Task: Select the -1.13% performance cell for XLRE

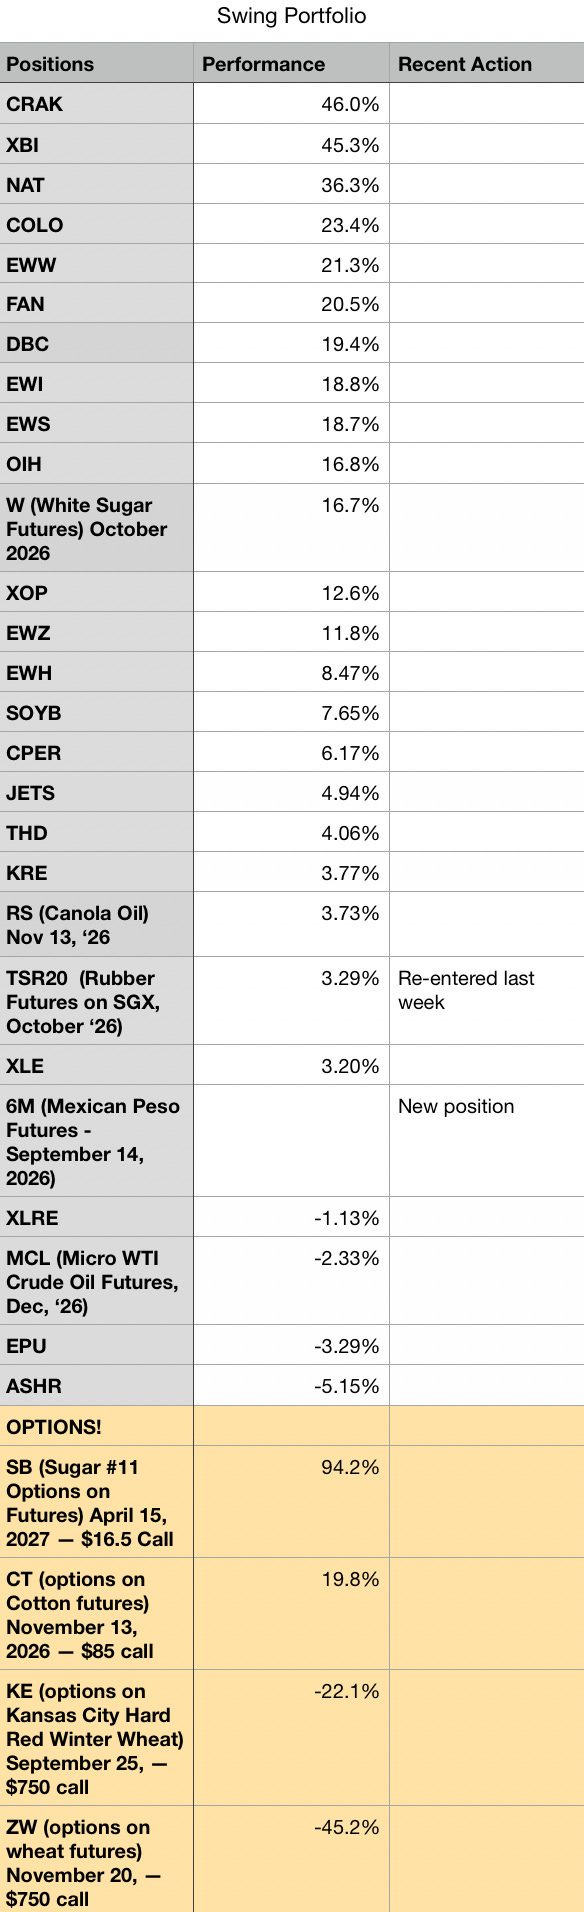Action: tap(291, 1217)
